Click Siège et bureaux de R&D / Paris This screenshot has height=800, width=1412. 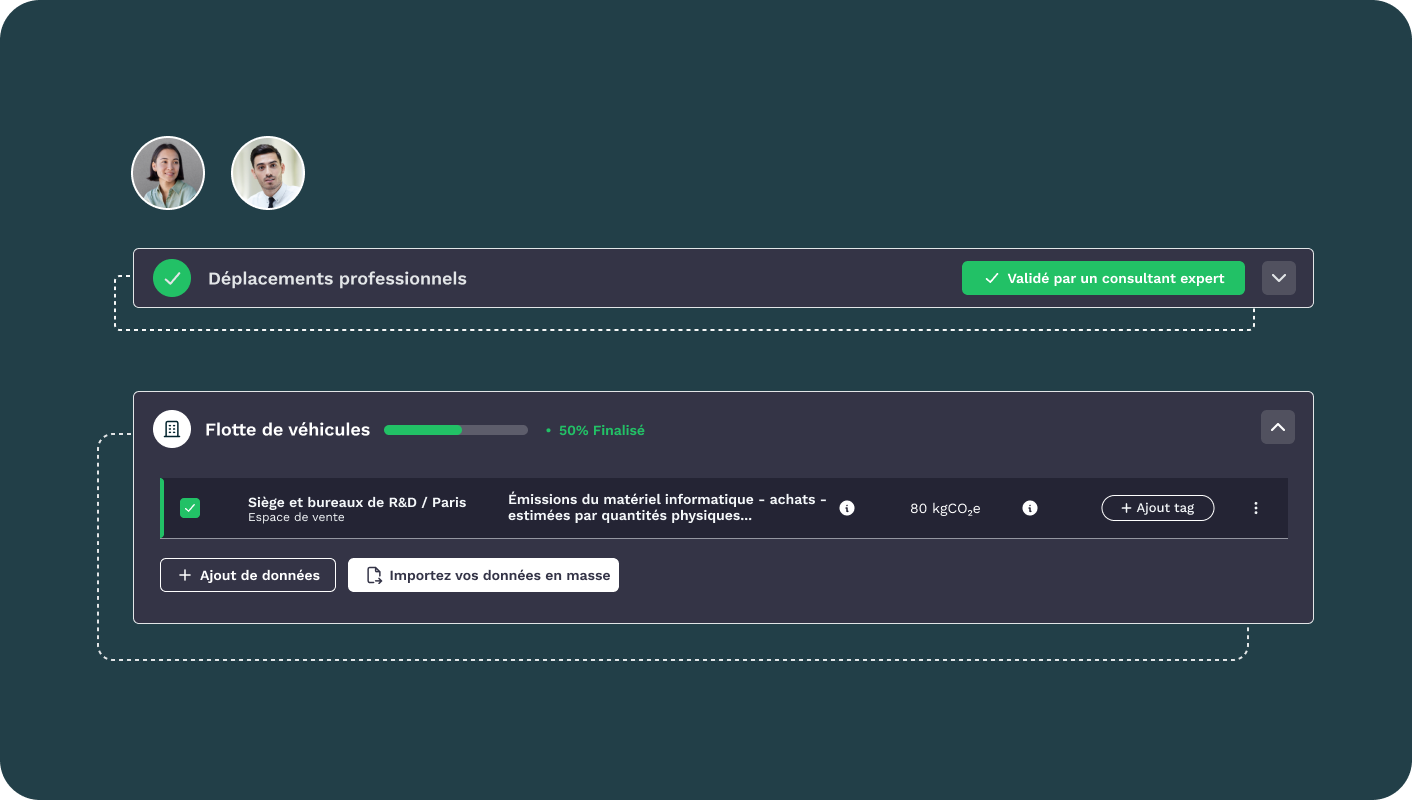point(357,502)
